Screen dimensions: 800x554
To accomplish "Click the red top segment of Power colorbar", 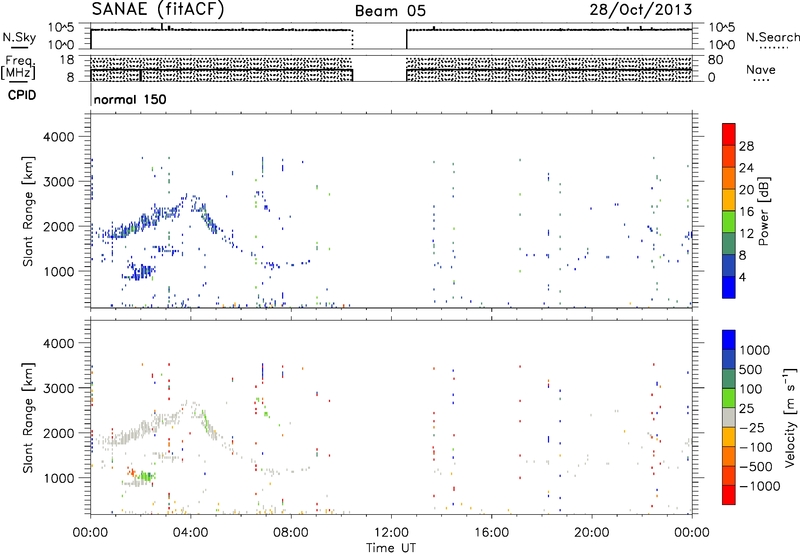I will [x=729, y=134].
